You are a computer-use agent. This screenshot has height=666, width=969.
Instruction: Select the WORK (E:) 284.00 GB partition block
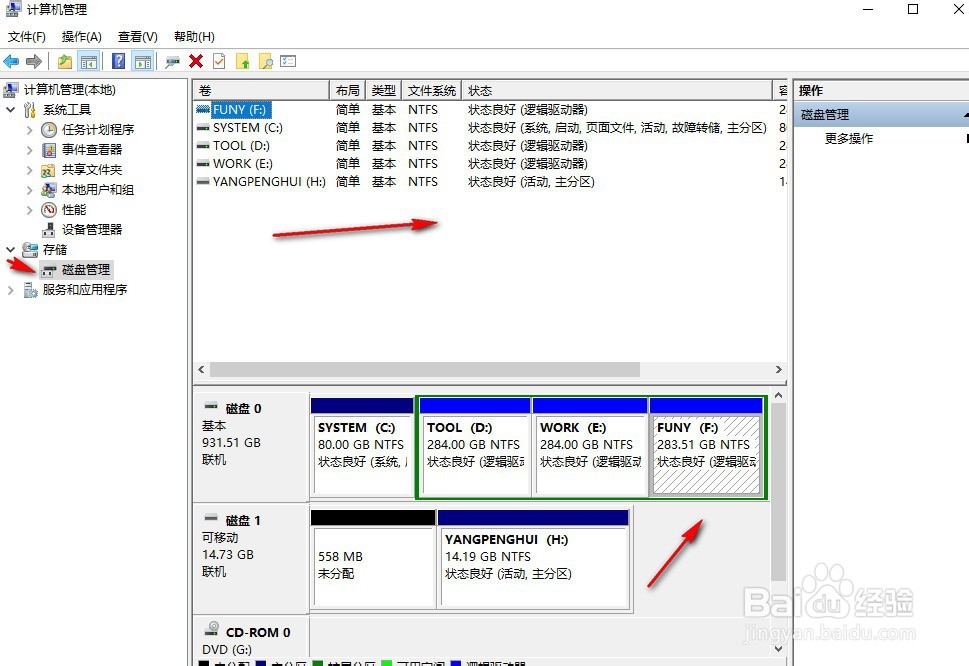590,447
